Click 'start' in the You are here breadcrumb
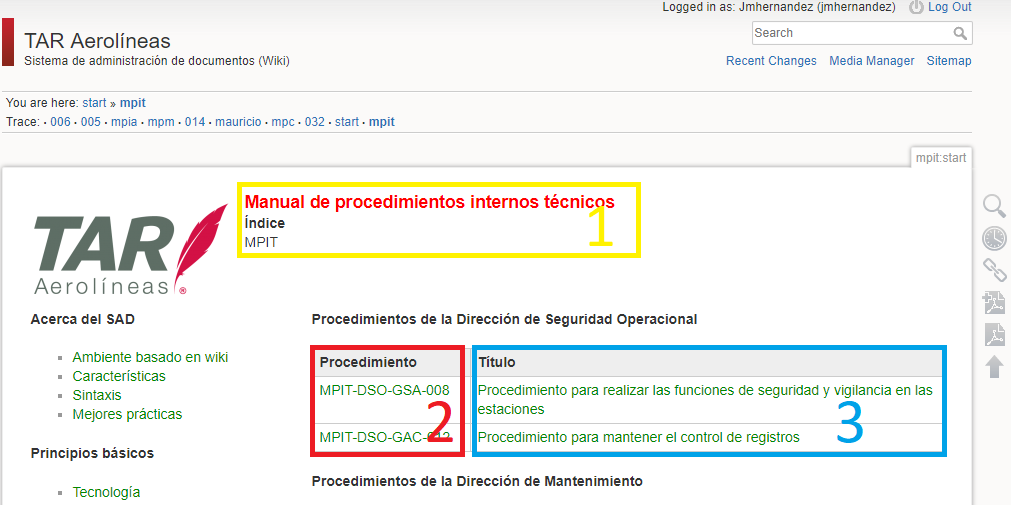 pos(94,103)
